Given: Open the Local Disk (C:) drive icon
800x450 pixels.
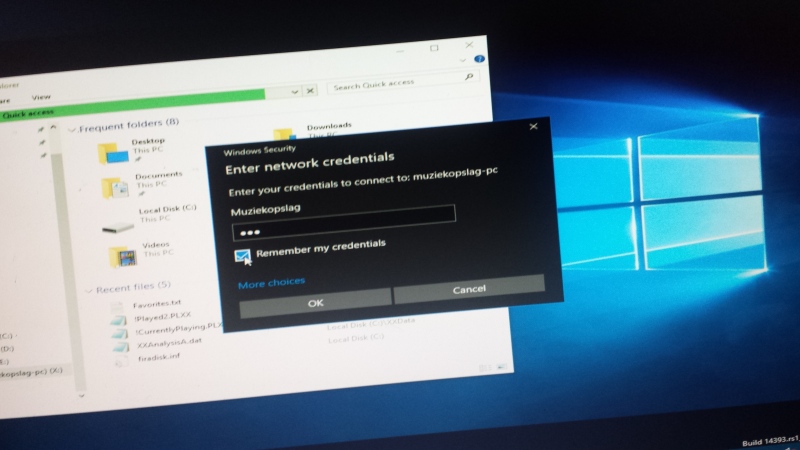Looking at the screenshot, I should coord(118,227).
